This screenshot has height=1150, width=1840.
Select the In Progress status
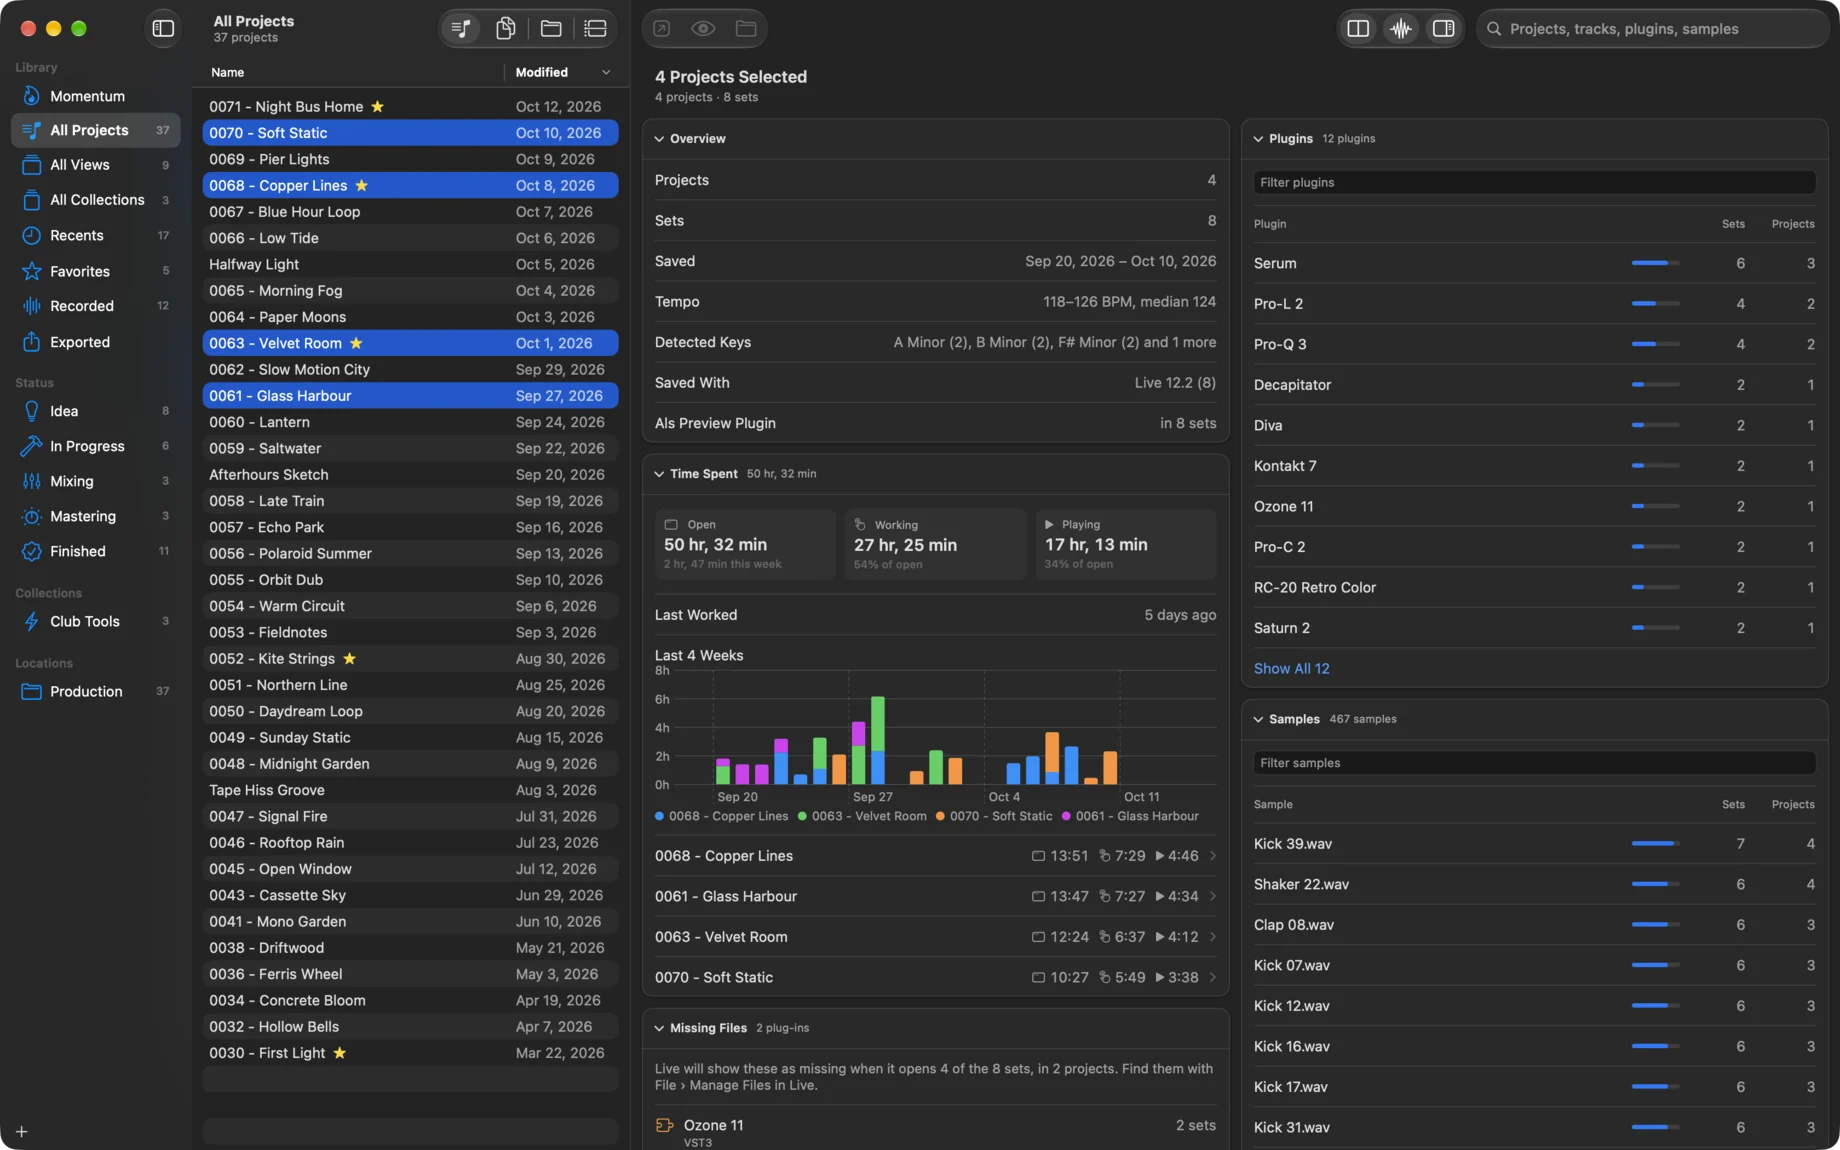(x=96, y=446)
